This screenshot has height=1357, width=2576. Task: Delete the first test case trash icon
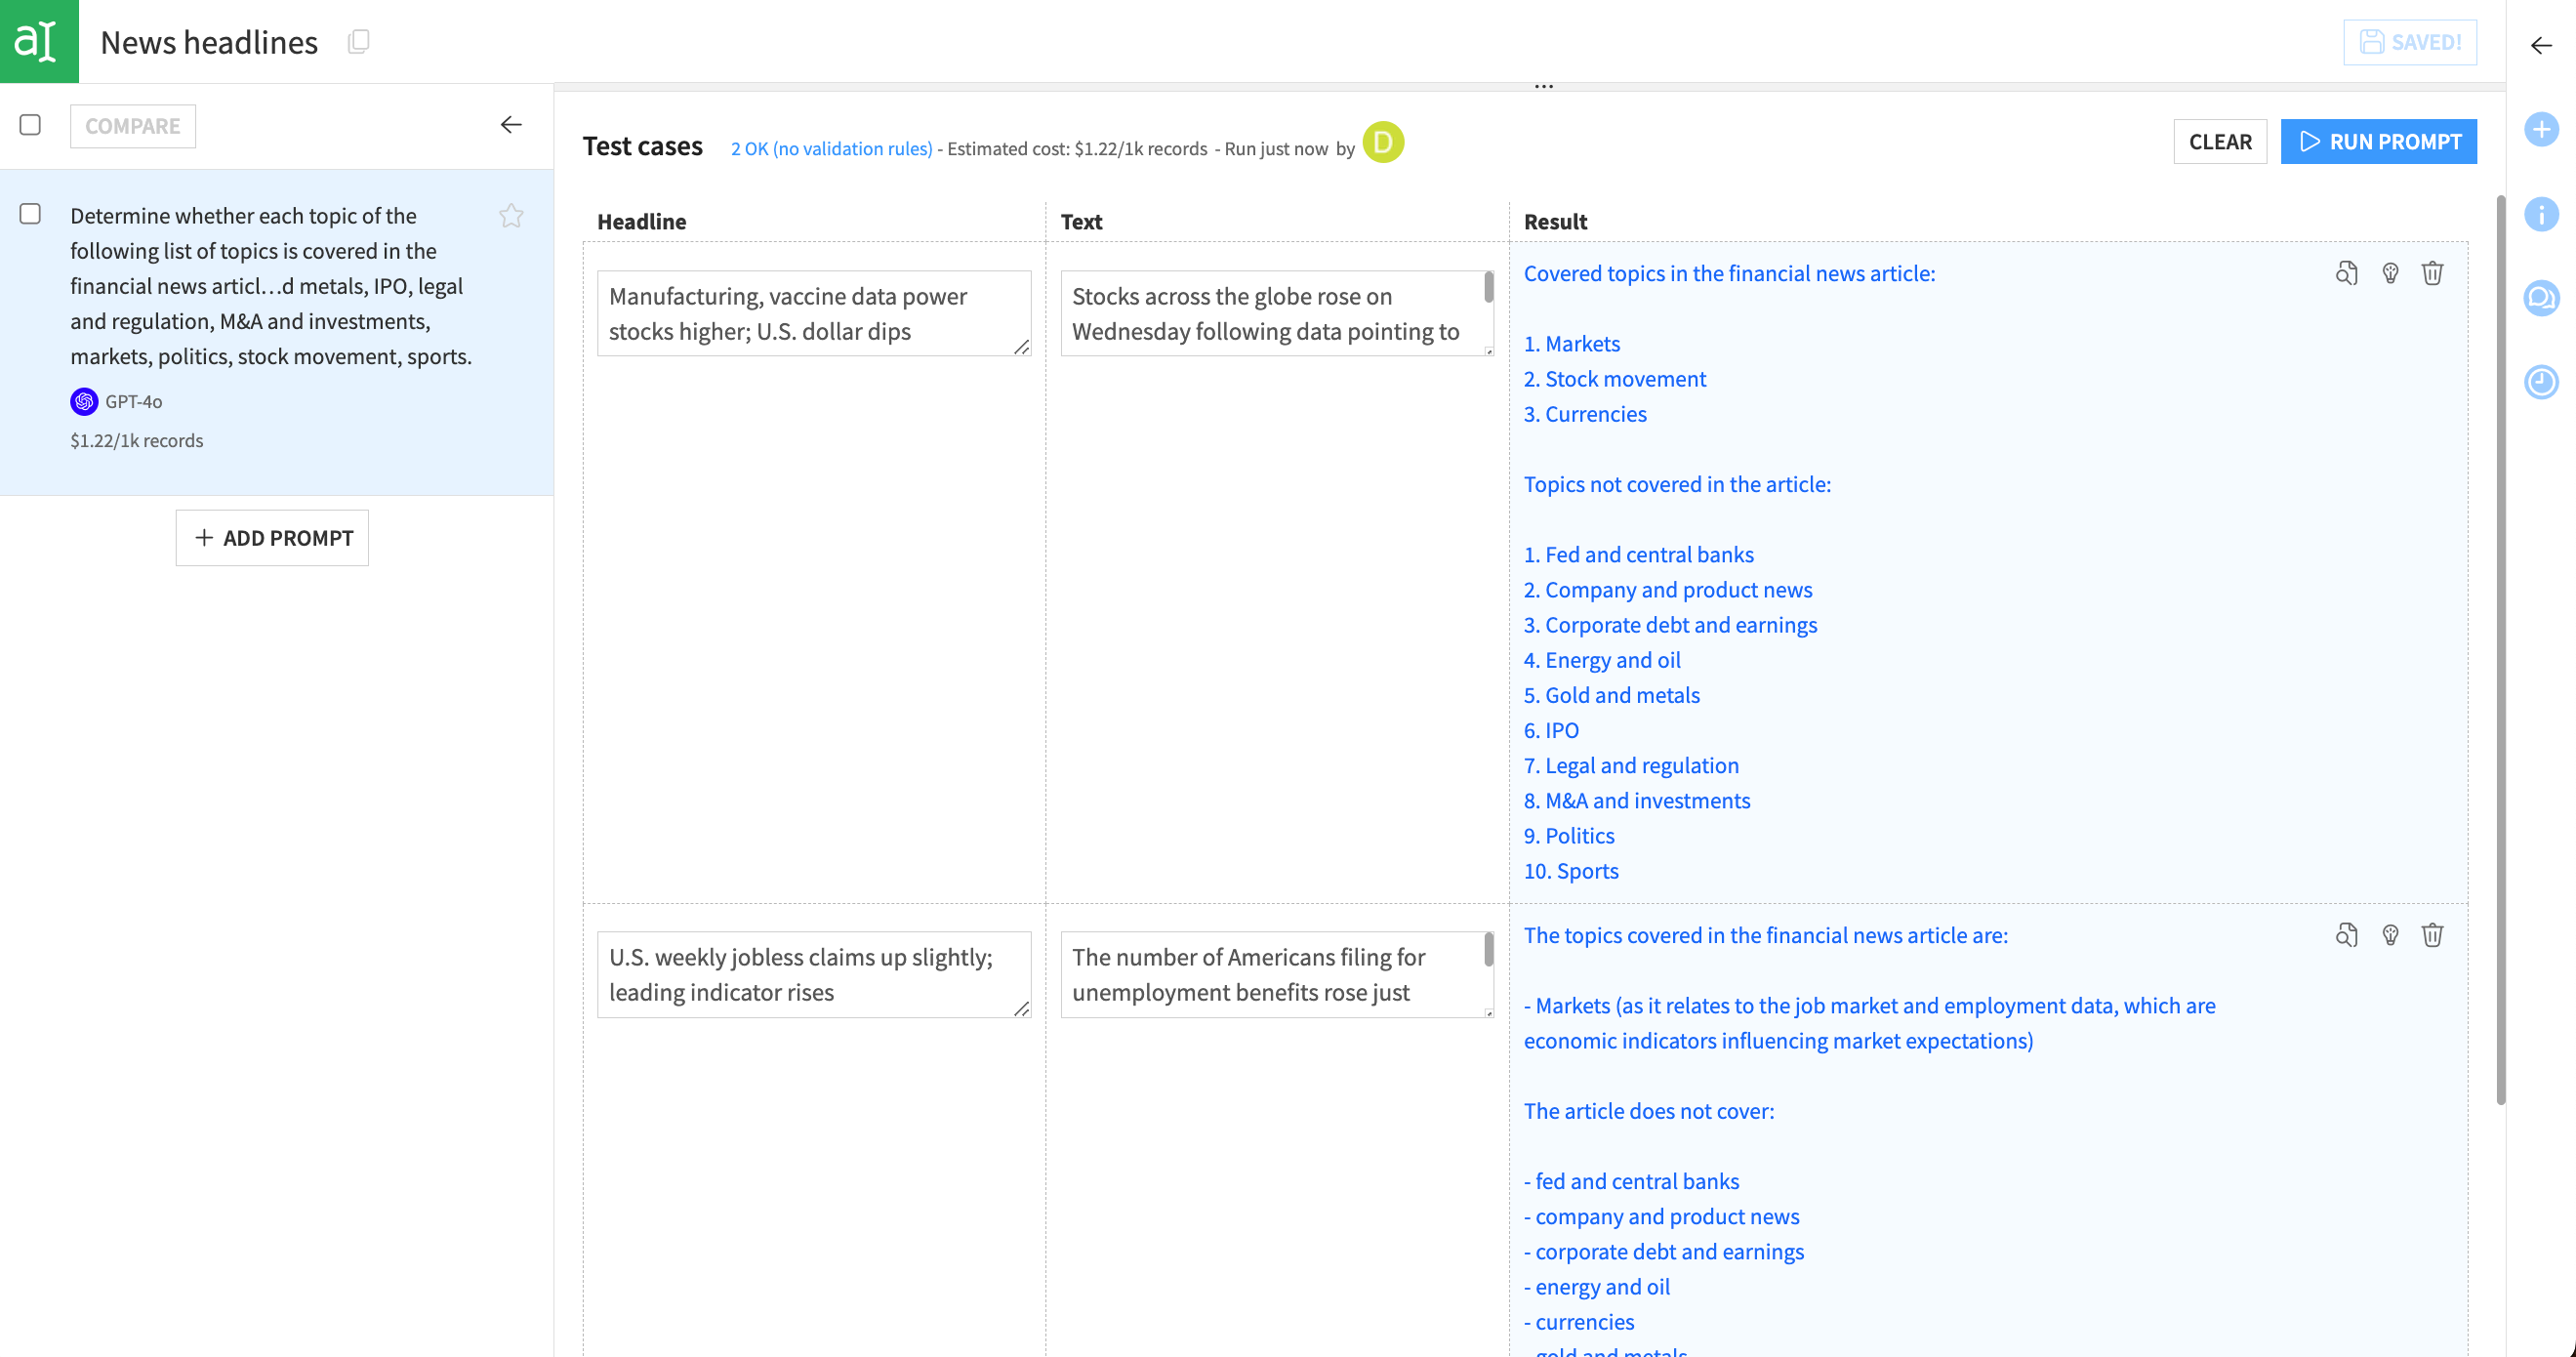coord(2432,273)
